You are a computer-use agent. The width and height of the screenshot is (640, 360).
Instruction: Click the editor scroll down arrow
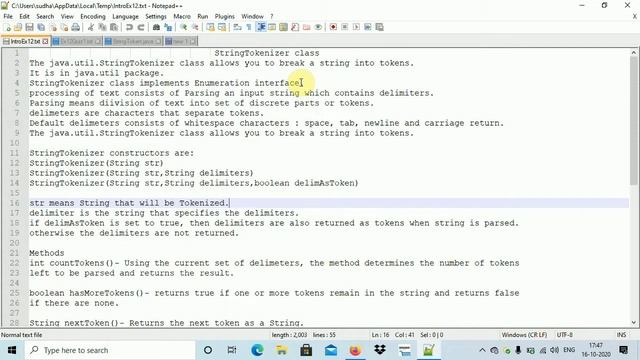click(633, 323)
